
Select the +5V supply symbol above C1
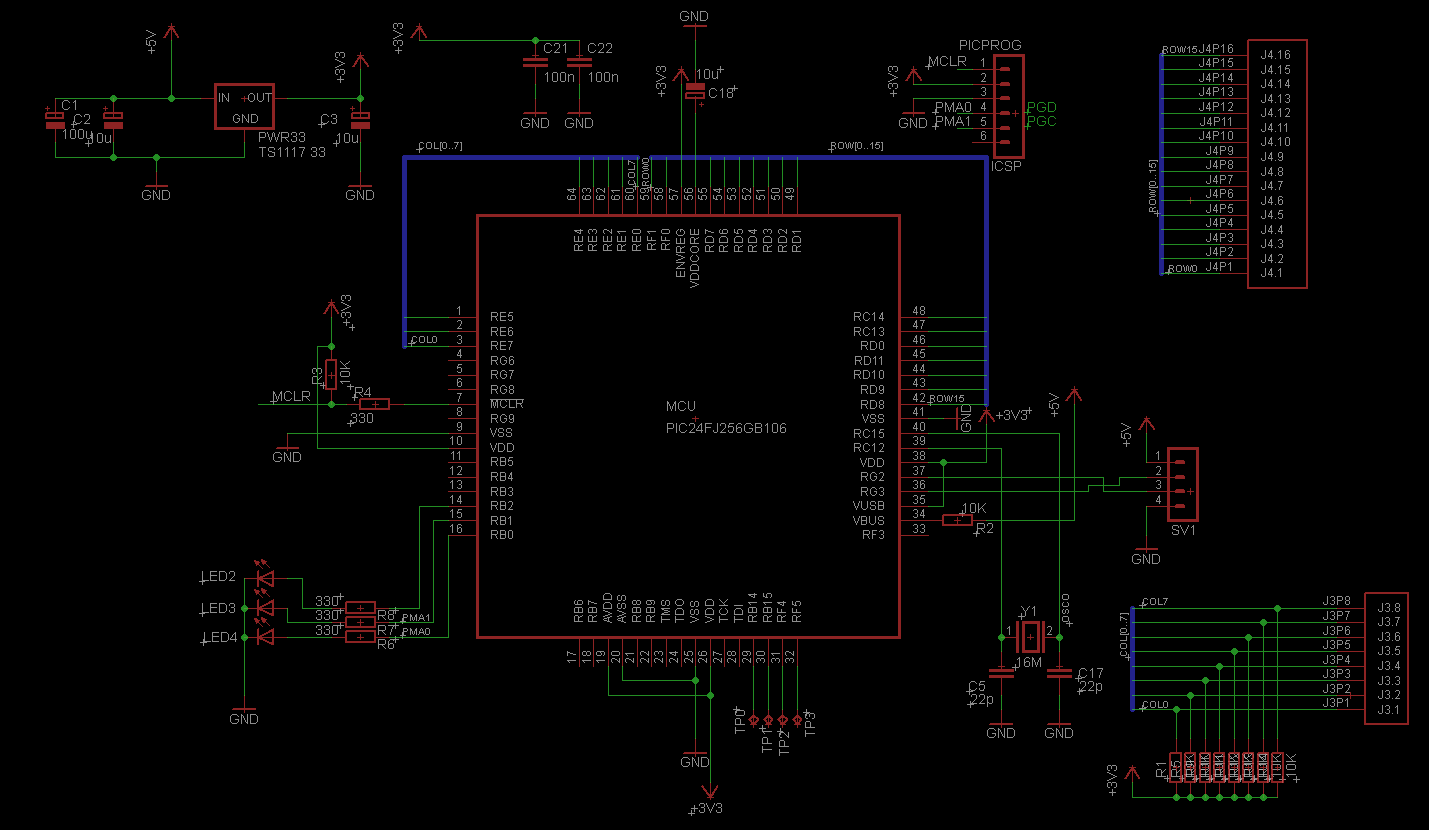coord(172,33)
